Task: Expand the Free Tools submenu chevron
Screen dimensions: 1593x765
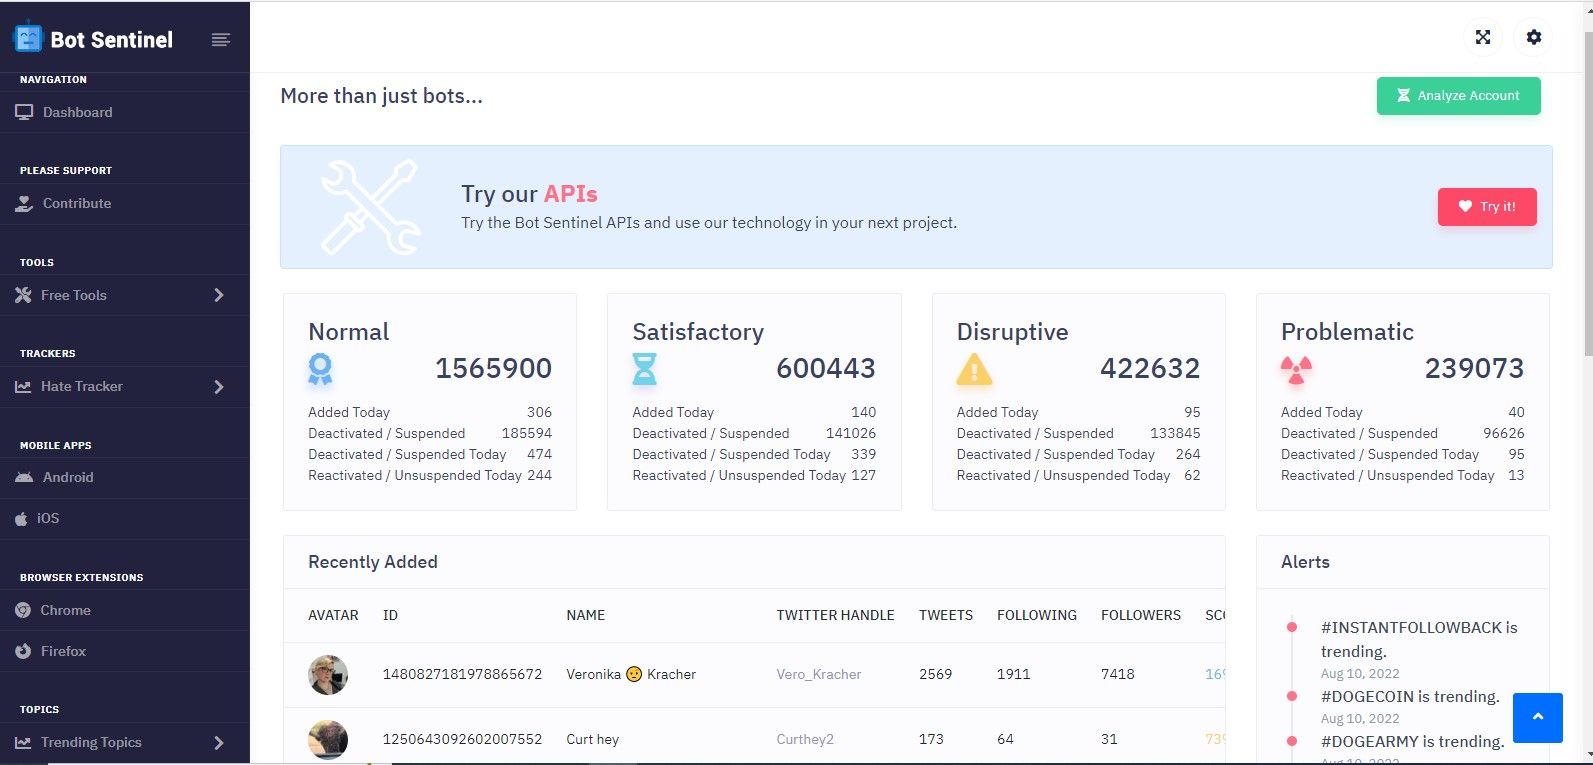Action: 219,295
